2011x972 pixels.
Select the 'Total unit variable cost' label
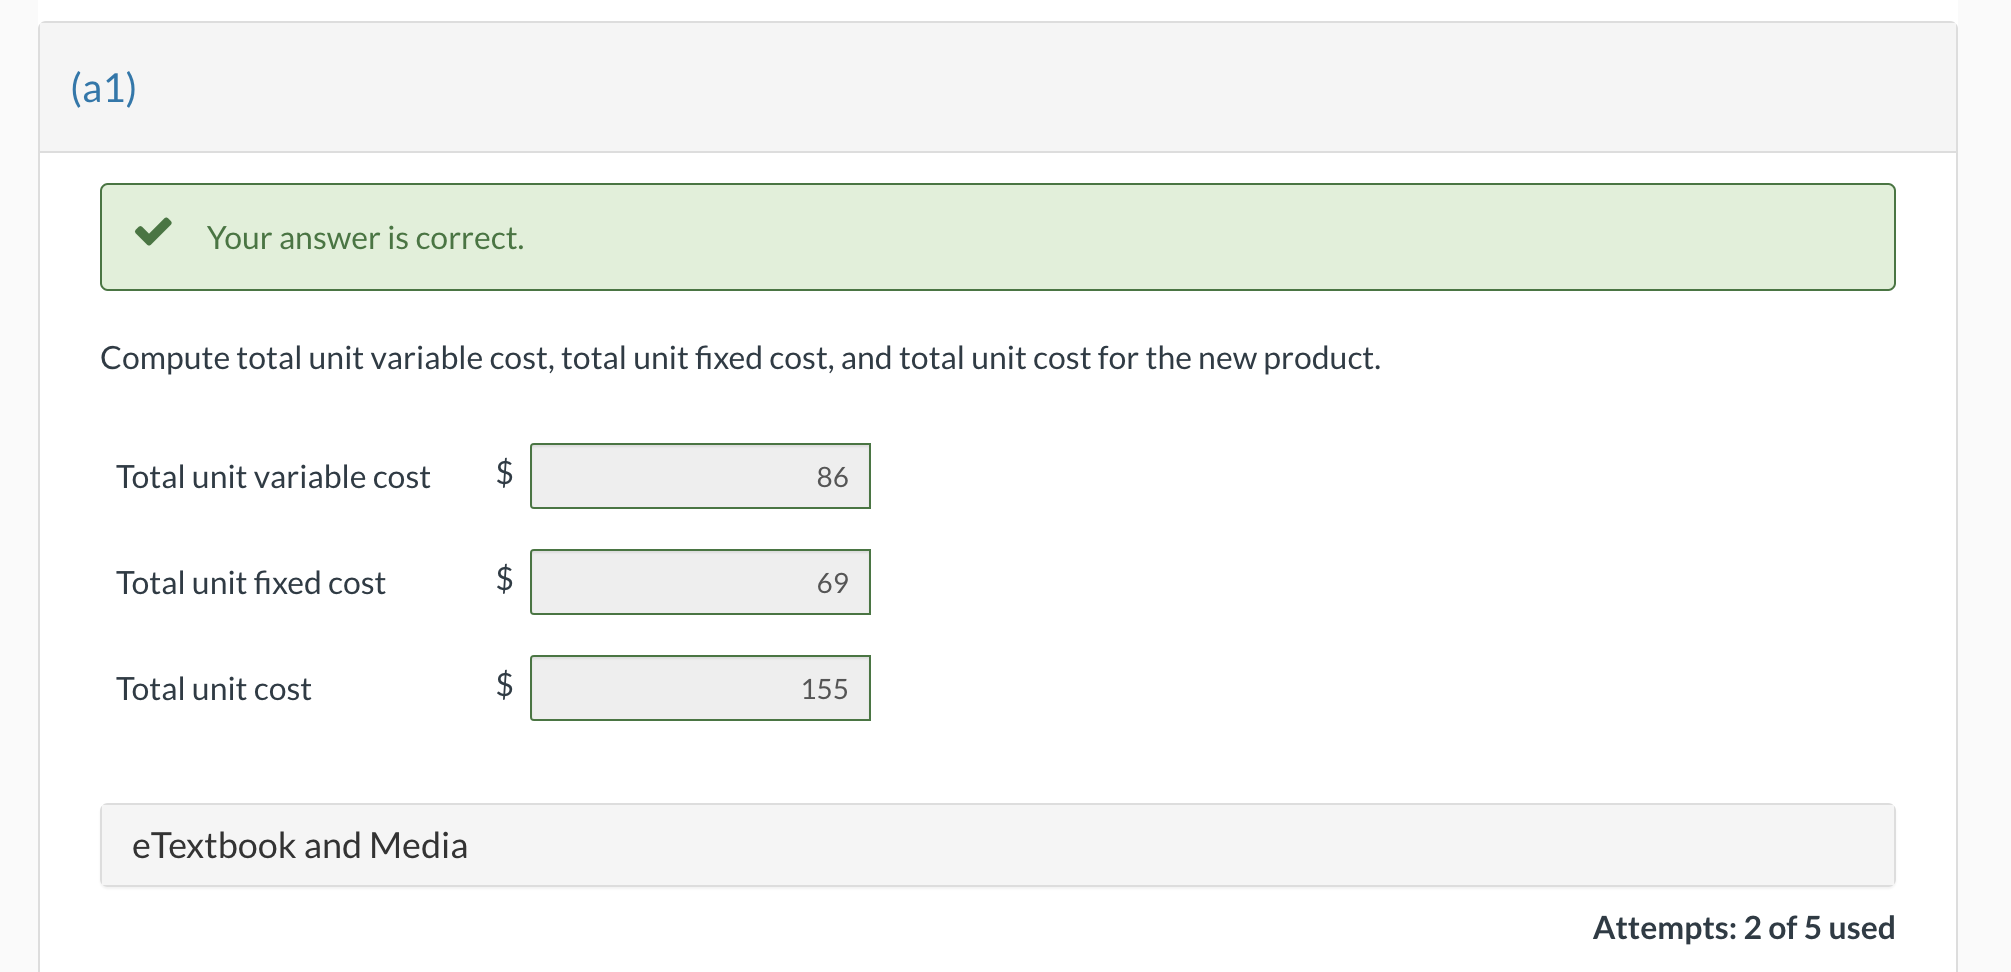[273, 477]
